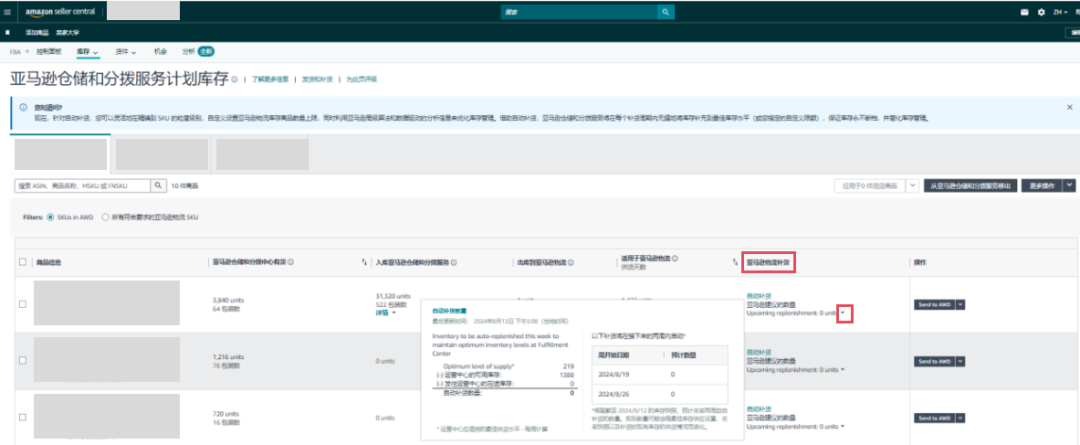
Task: Select the 所有符合要求的亚马逊物流 SKU radio button
Action: (x=105, y=217)
